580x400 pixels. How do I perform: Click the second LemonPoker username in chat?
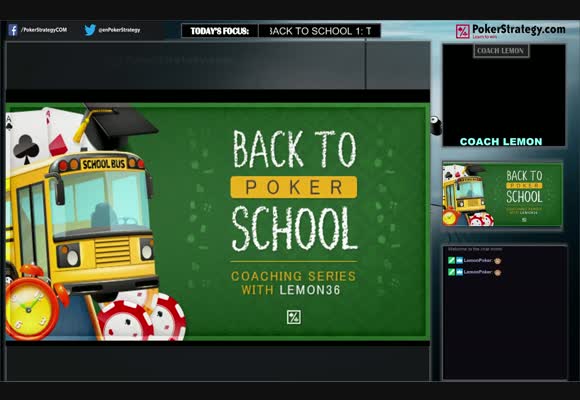click(478, 272)
